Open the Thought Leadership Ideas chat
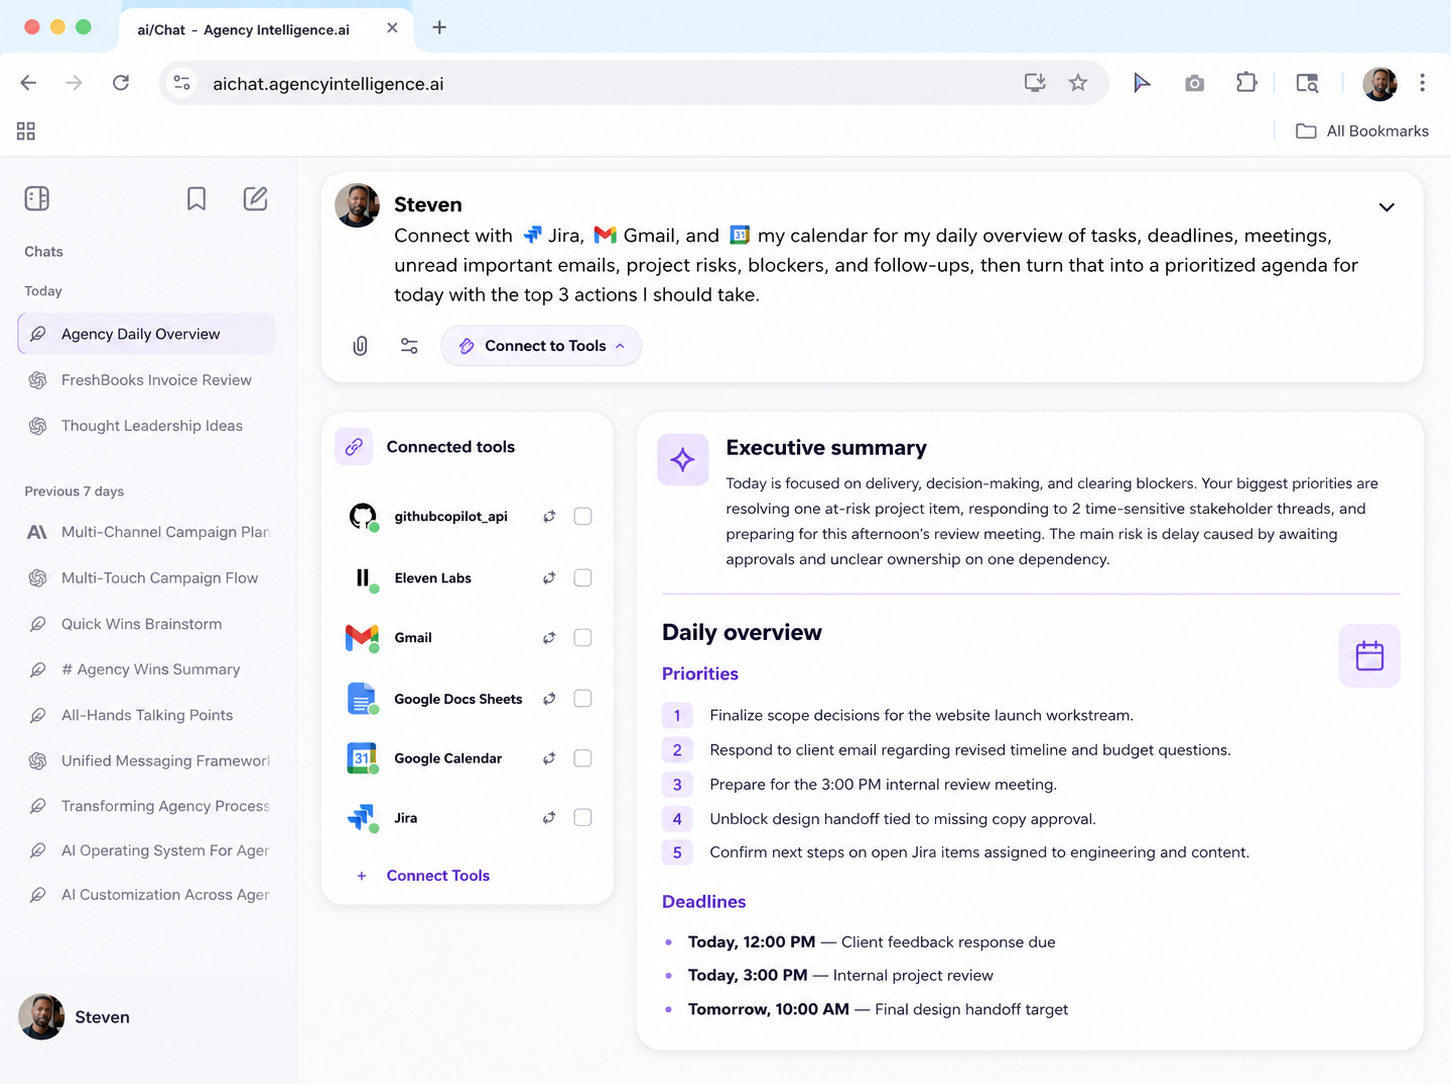The height and width of the screenshot is (1084, 1451). pyautogui.click(x=147, y=426)
